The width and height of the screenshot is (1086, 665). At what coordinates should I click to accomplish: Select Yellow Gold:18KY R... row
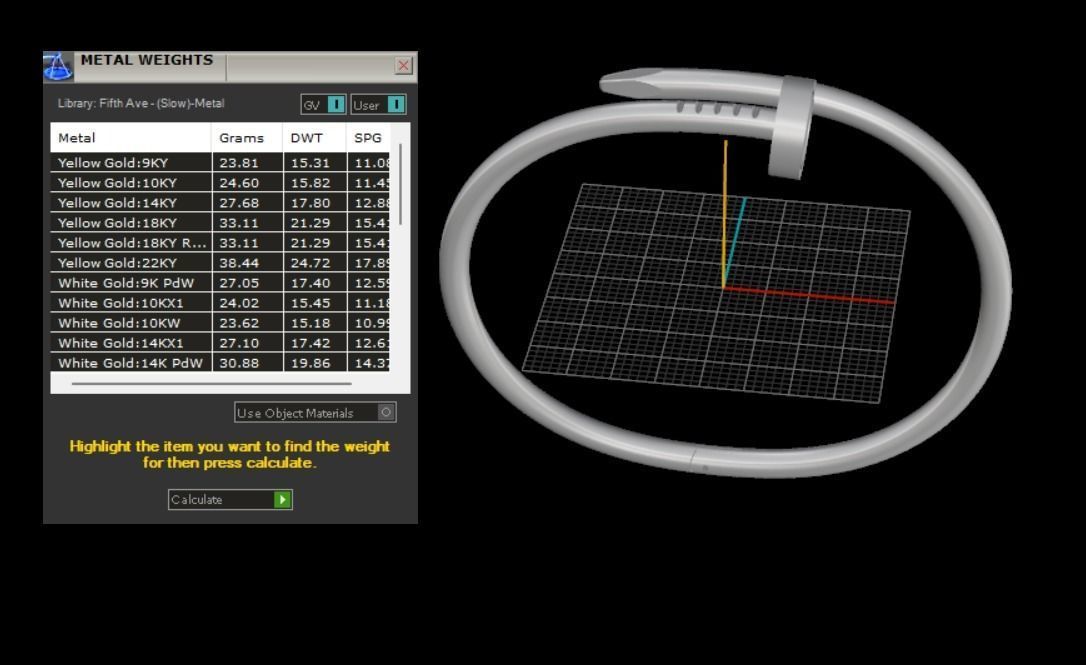click(x=220, y=243)
